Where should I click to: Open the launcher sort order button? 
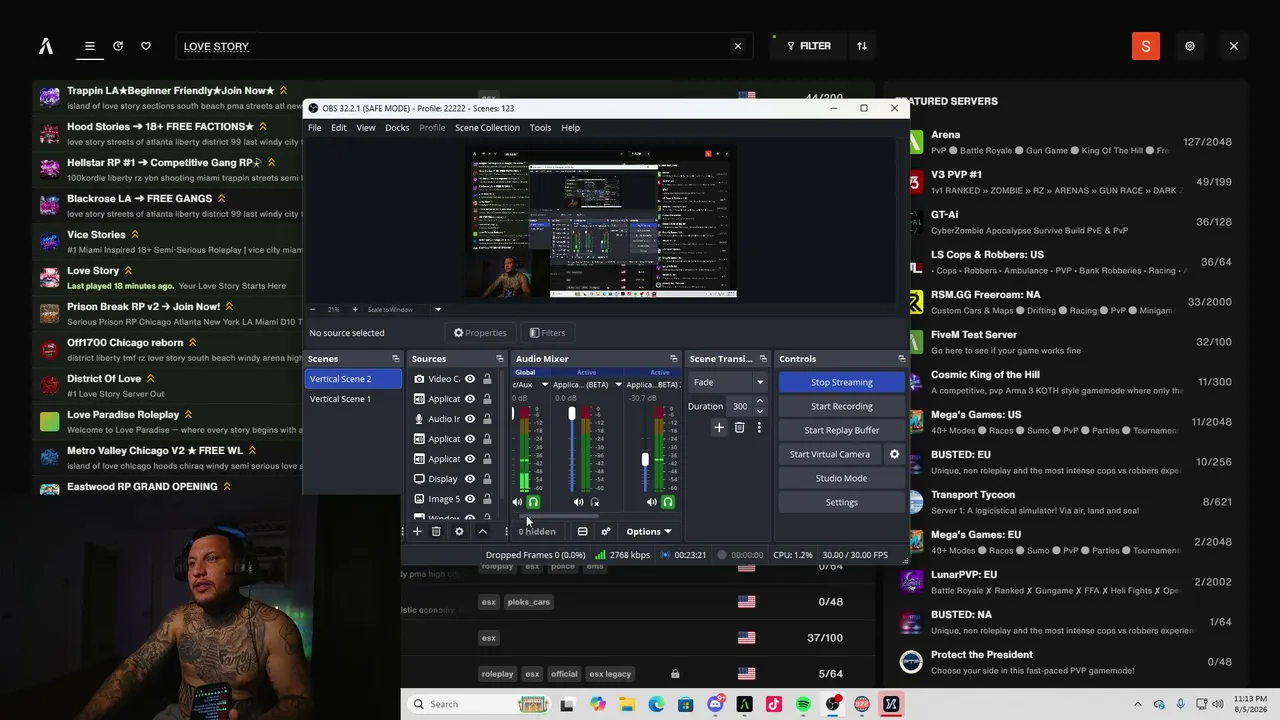[862, 46]
